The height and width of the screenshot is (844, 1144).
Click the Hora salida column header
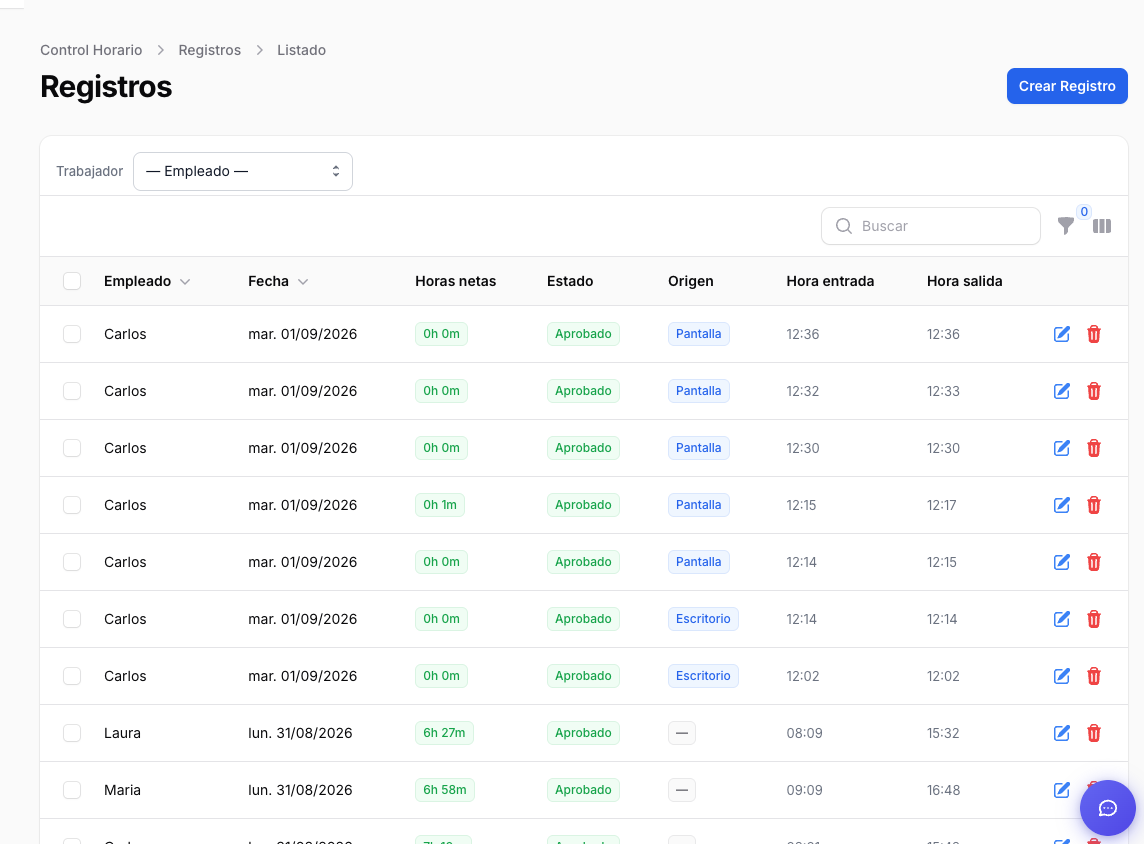pyautogui.click(x=965, y=281)
